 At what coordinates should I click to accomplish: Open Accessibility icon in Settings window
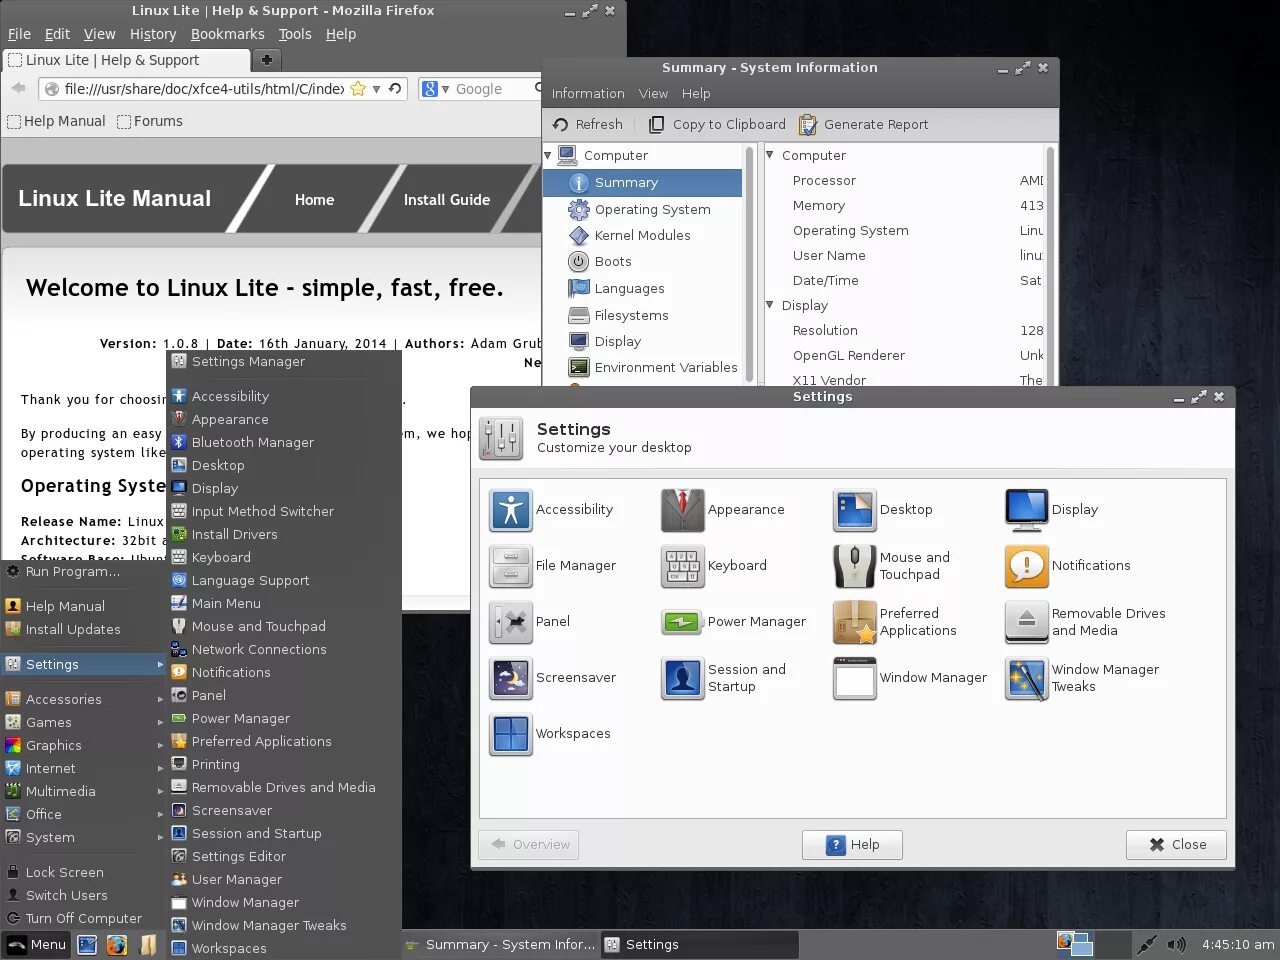(511, 510)
